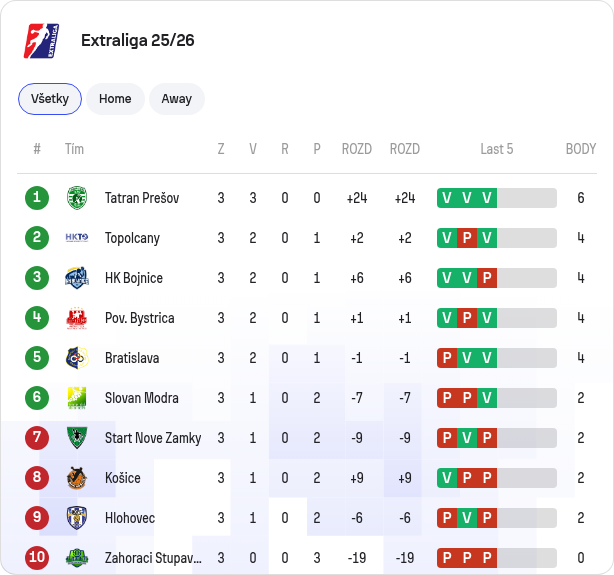The height and width of the screenshot is (575, 614).
Task: Open Tatran Prešov team crest
Action: [77, 198]
